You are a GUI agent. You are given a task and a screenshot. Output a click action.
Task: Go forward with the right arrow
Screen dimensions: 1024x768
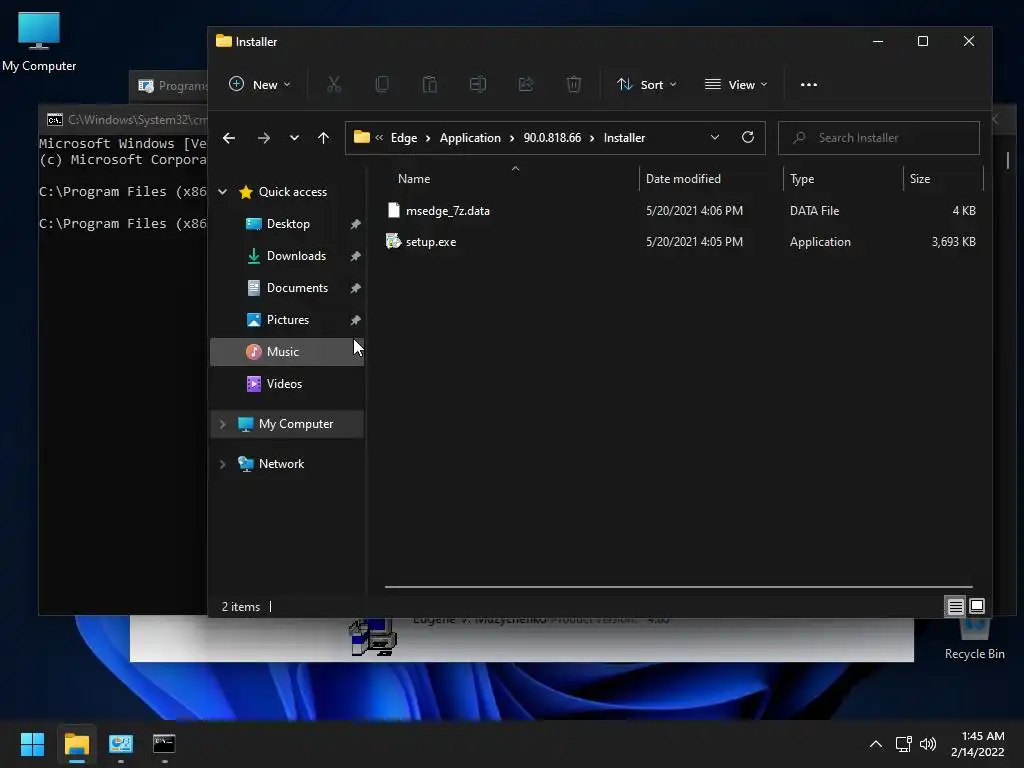pyautogui.click(x=264, y=138)
